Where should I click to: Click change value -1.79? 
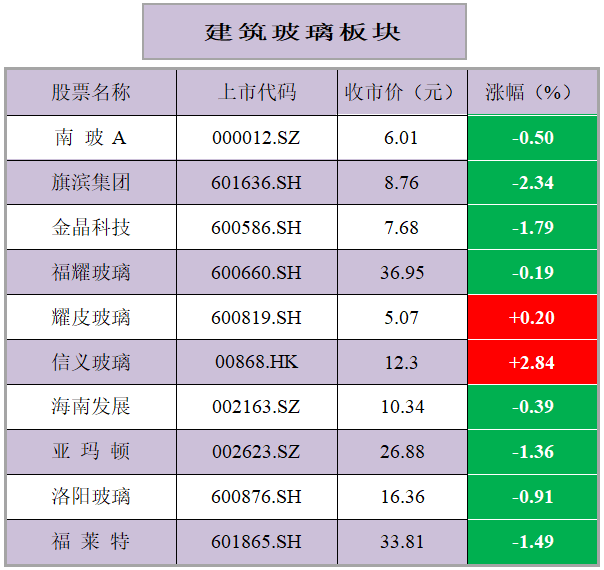point(533,228)
